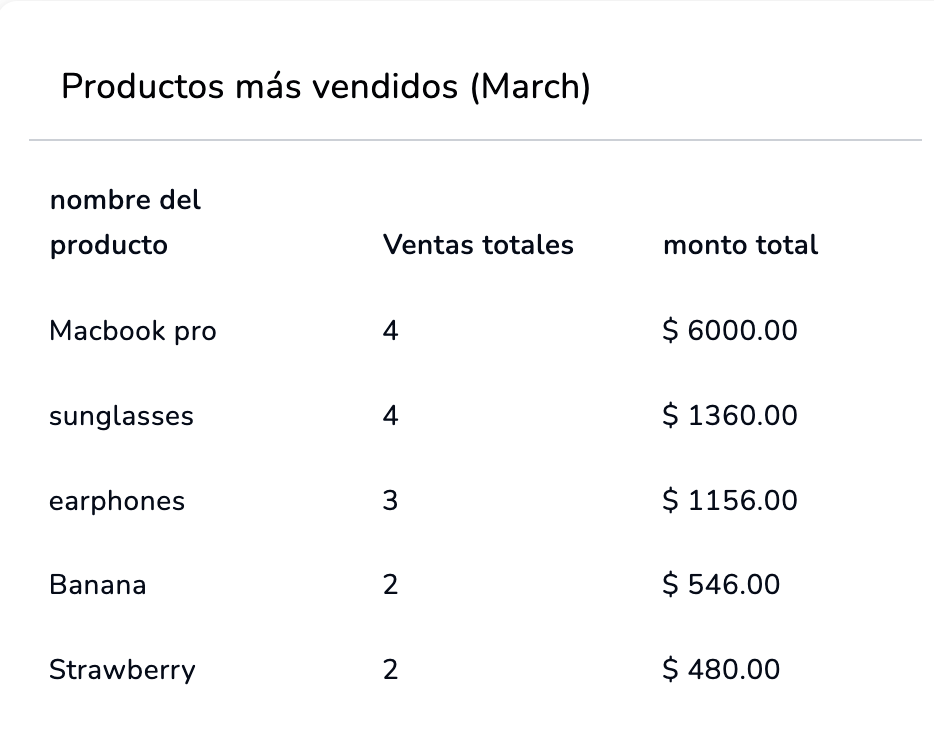
Task: Click the 'sunglasses' product name
Action: [x=121, y=416]
